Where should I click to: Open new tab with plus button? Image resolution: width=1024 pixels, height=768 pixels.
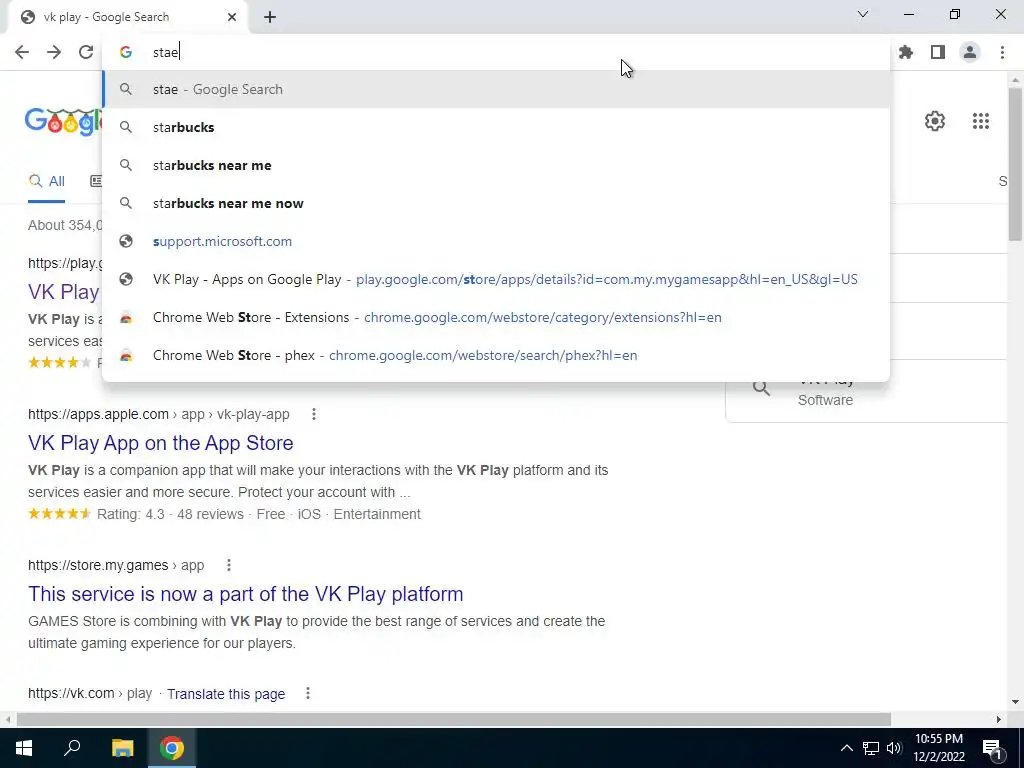tap(270, 17)
